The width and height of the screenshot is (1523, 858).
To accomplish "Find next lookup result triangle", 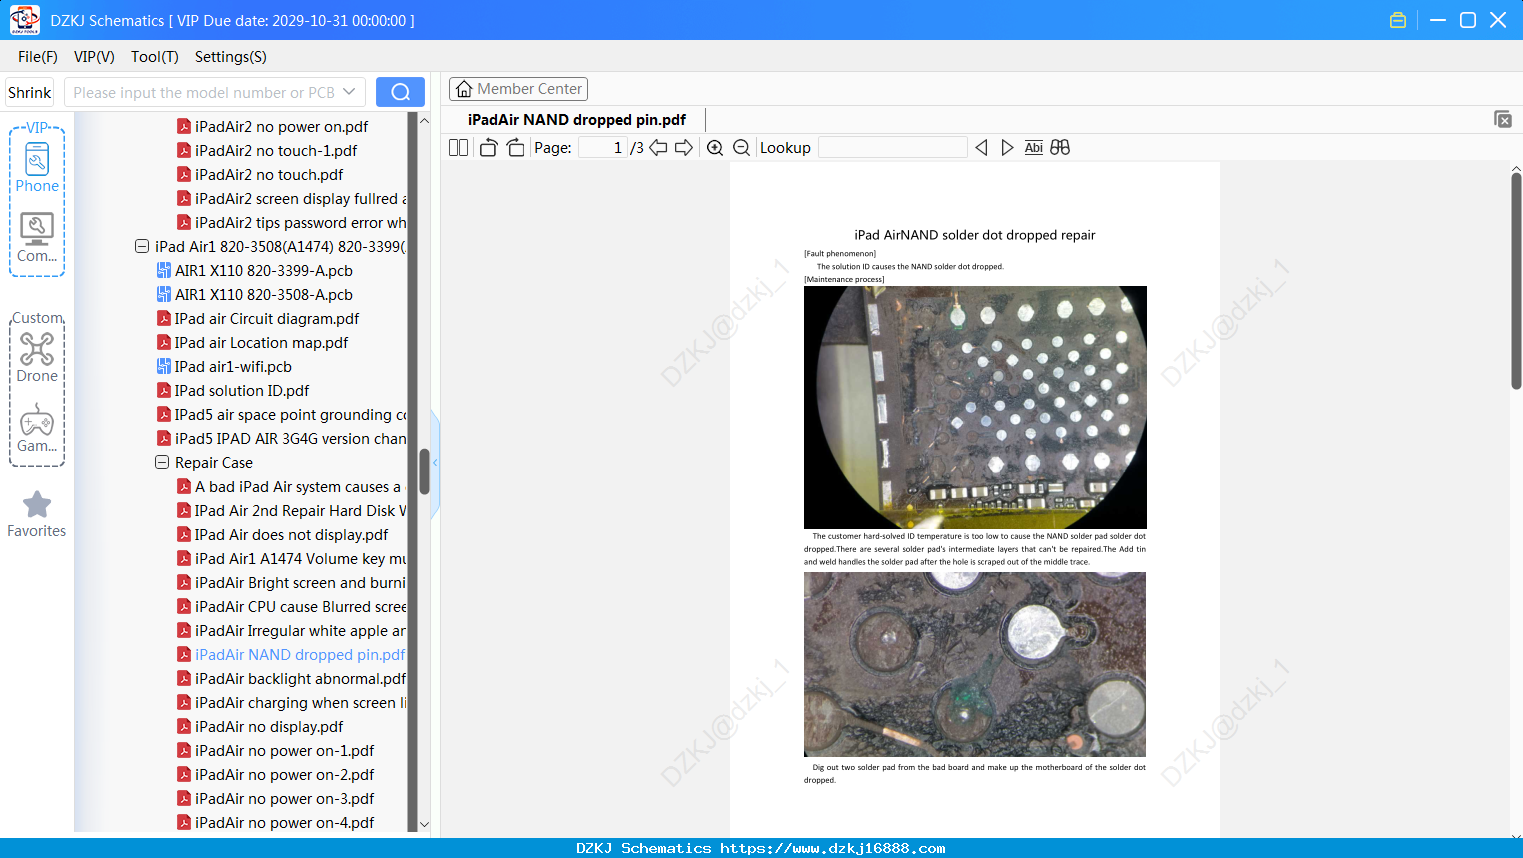I will tap(1007, 148).
